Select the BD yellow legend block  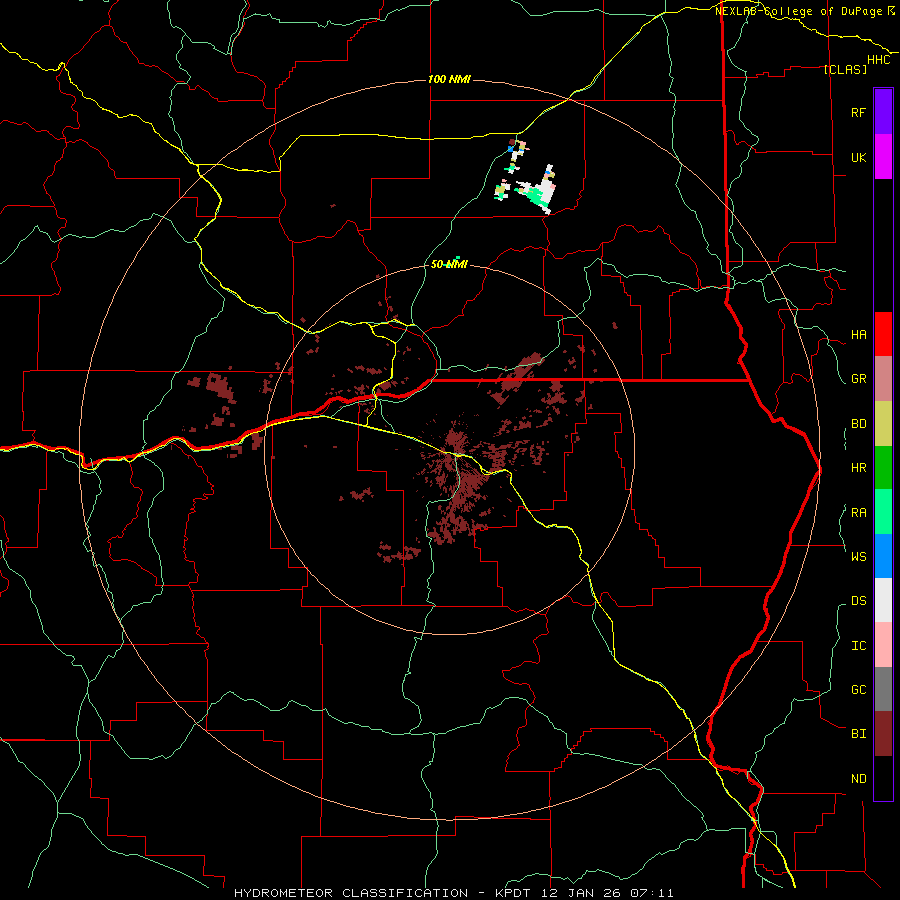tap(883, 424)
